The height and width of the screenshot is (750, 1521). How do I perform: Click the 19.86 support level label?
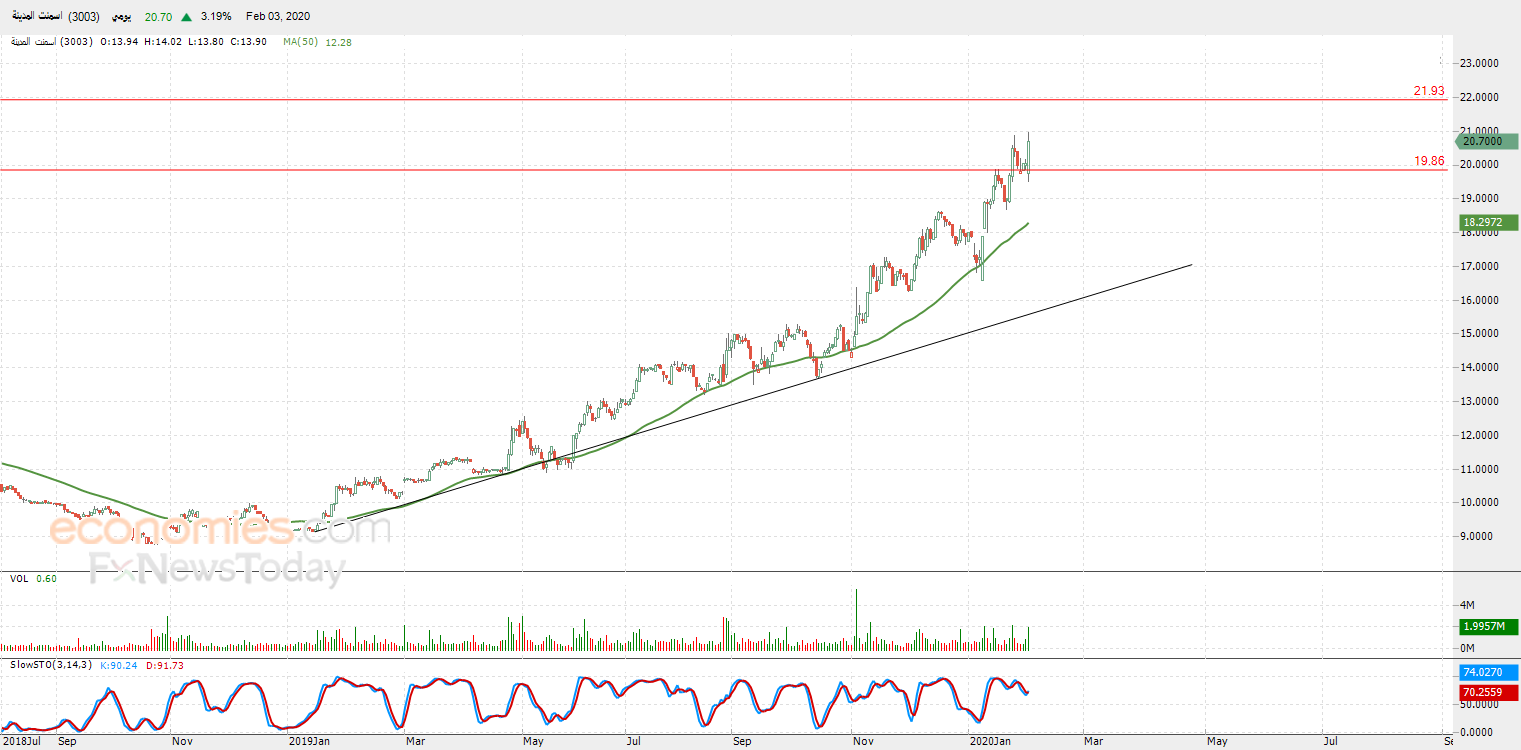coord(1429,161)
